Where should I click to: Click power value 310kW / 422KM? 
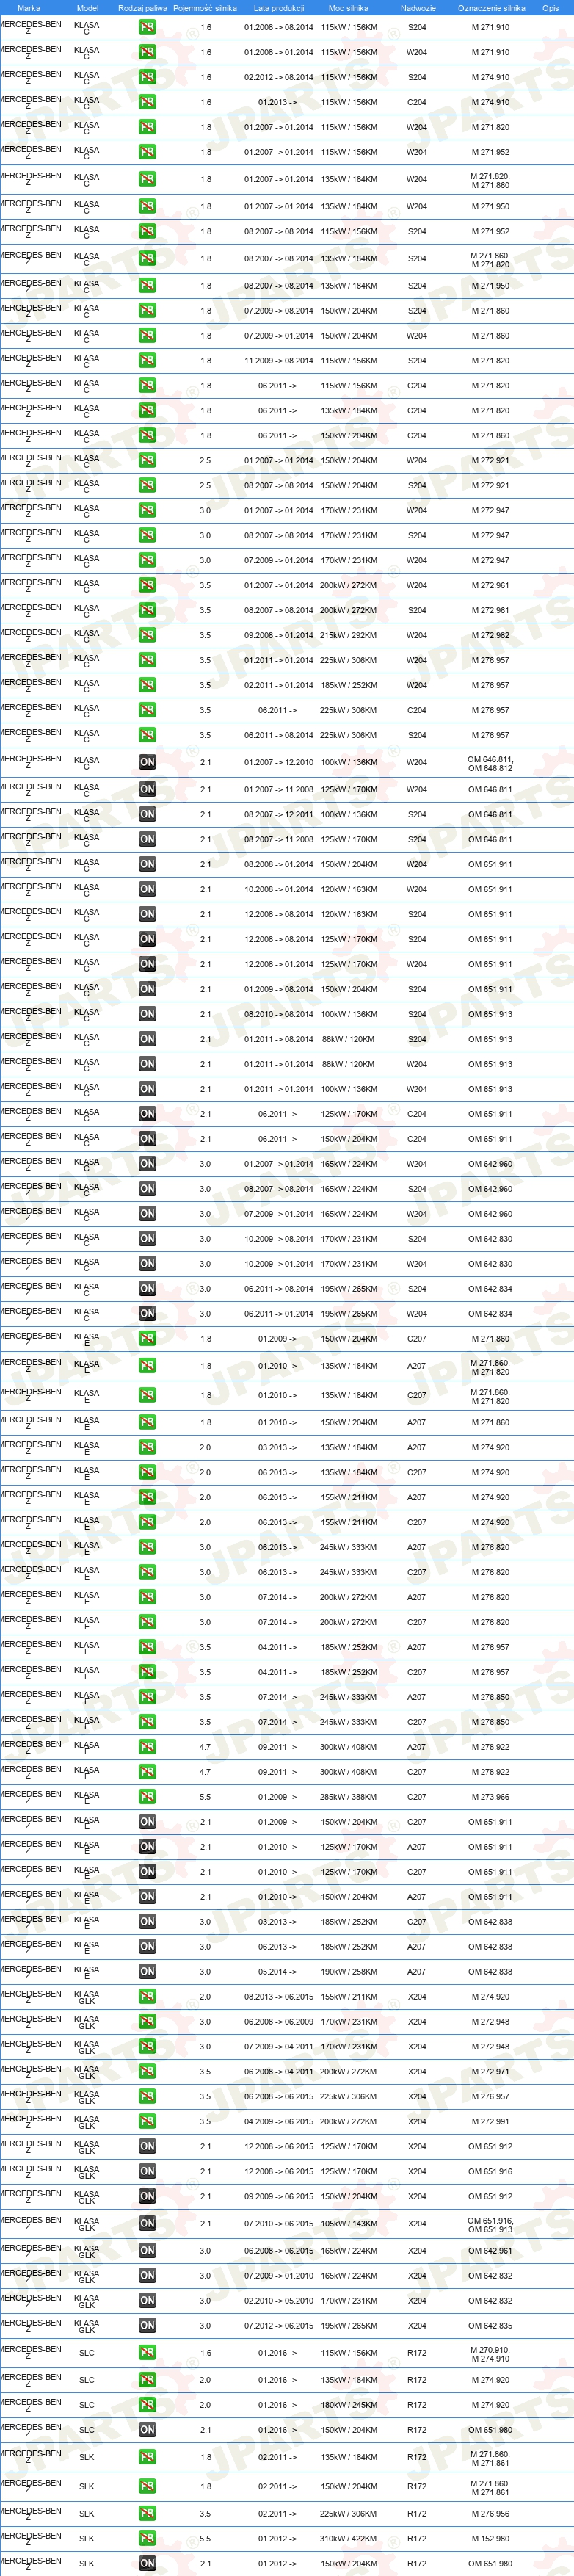point(348,2538)
